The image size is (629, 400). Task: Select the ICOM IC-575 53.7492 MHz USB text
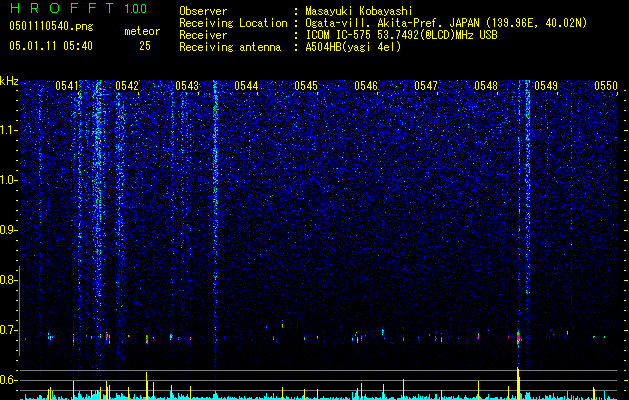coord(401,35)
